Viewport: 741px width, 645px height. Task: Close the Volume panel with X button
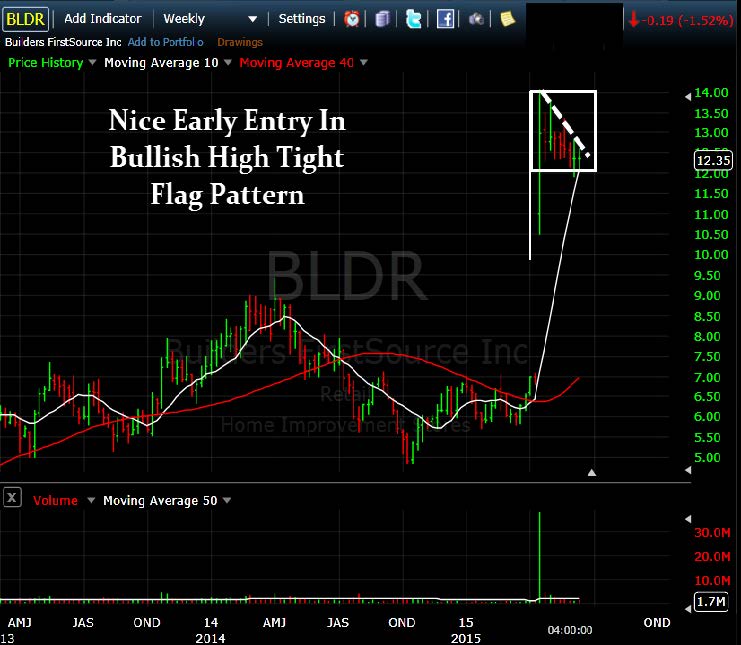click(x=12, y=498)
